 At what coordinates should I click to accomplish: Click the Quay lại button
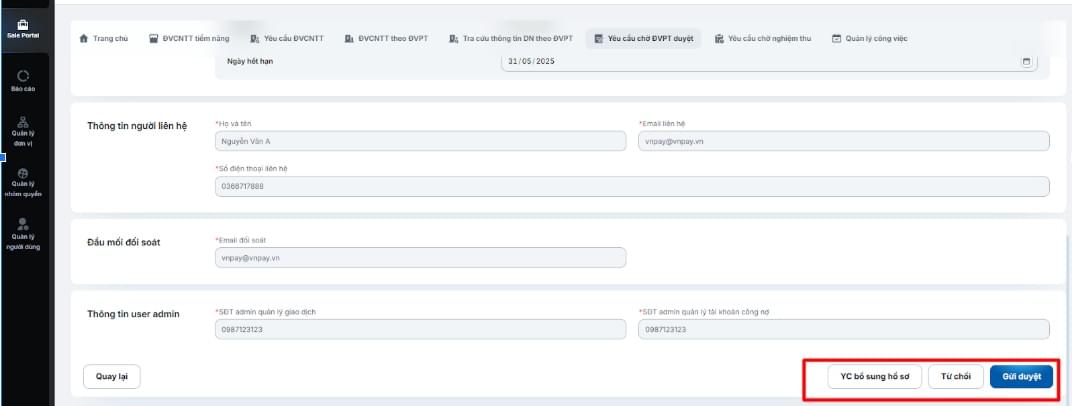click(111, 377)
